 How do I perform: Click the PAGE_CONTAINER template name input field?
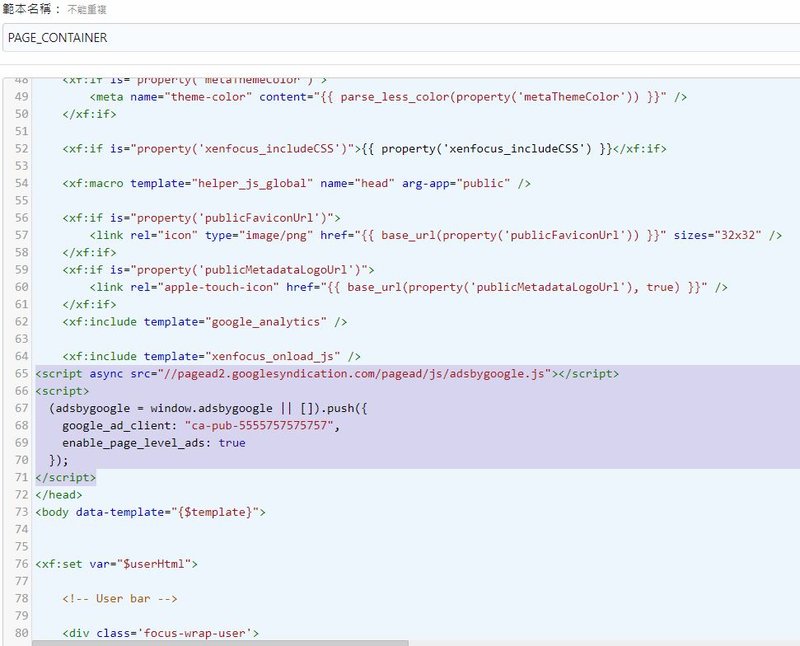[x=401, y=38]
